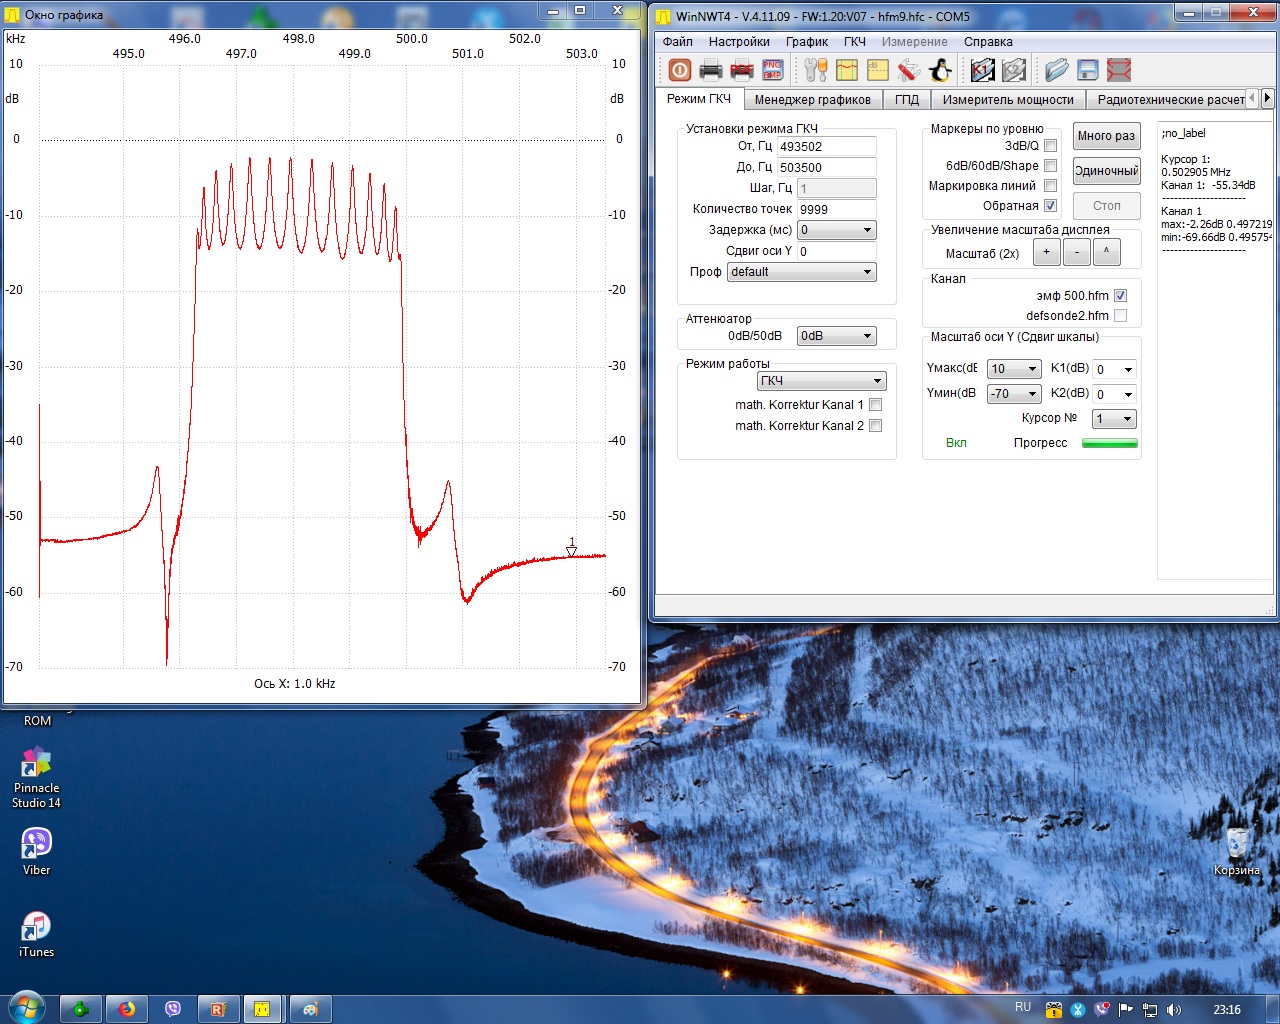Click the K2 channel calibration icon
This screenshot has height=1024, width=1280.
(x=1014, y=70)
